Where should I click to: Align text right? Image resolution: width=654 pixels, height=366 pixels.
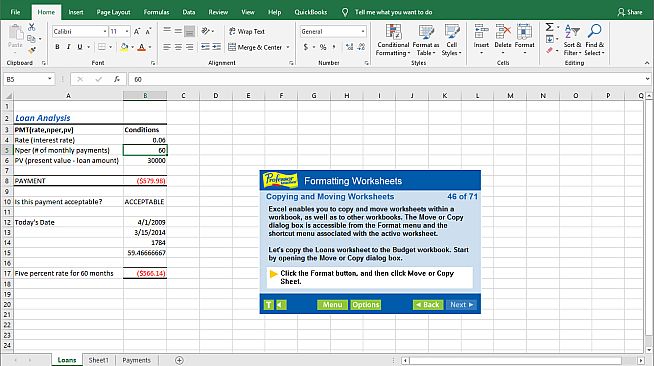pyautogui.click(x=189, y=47)
